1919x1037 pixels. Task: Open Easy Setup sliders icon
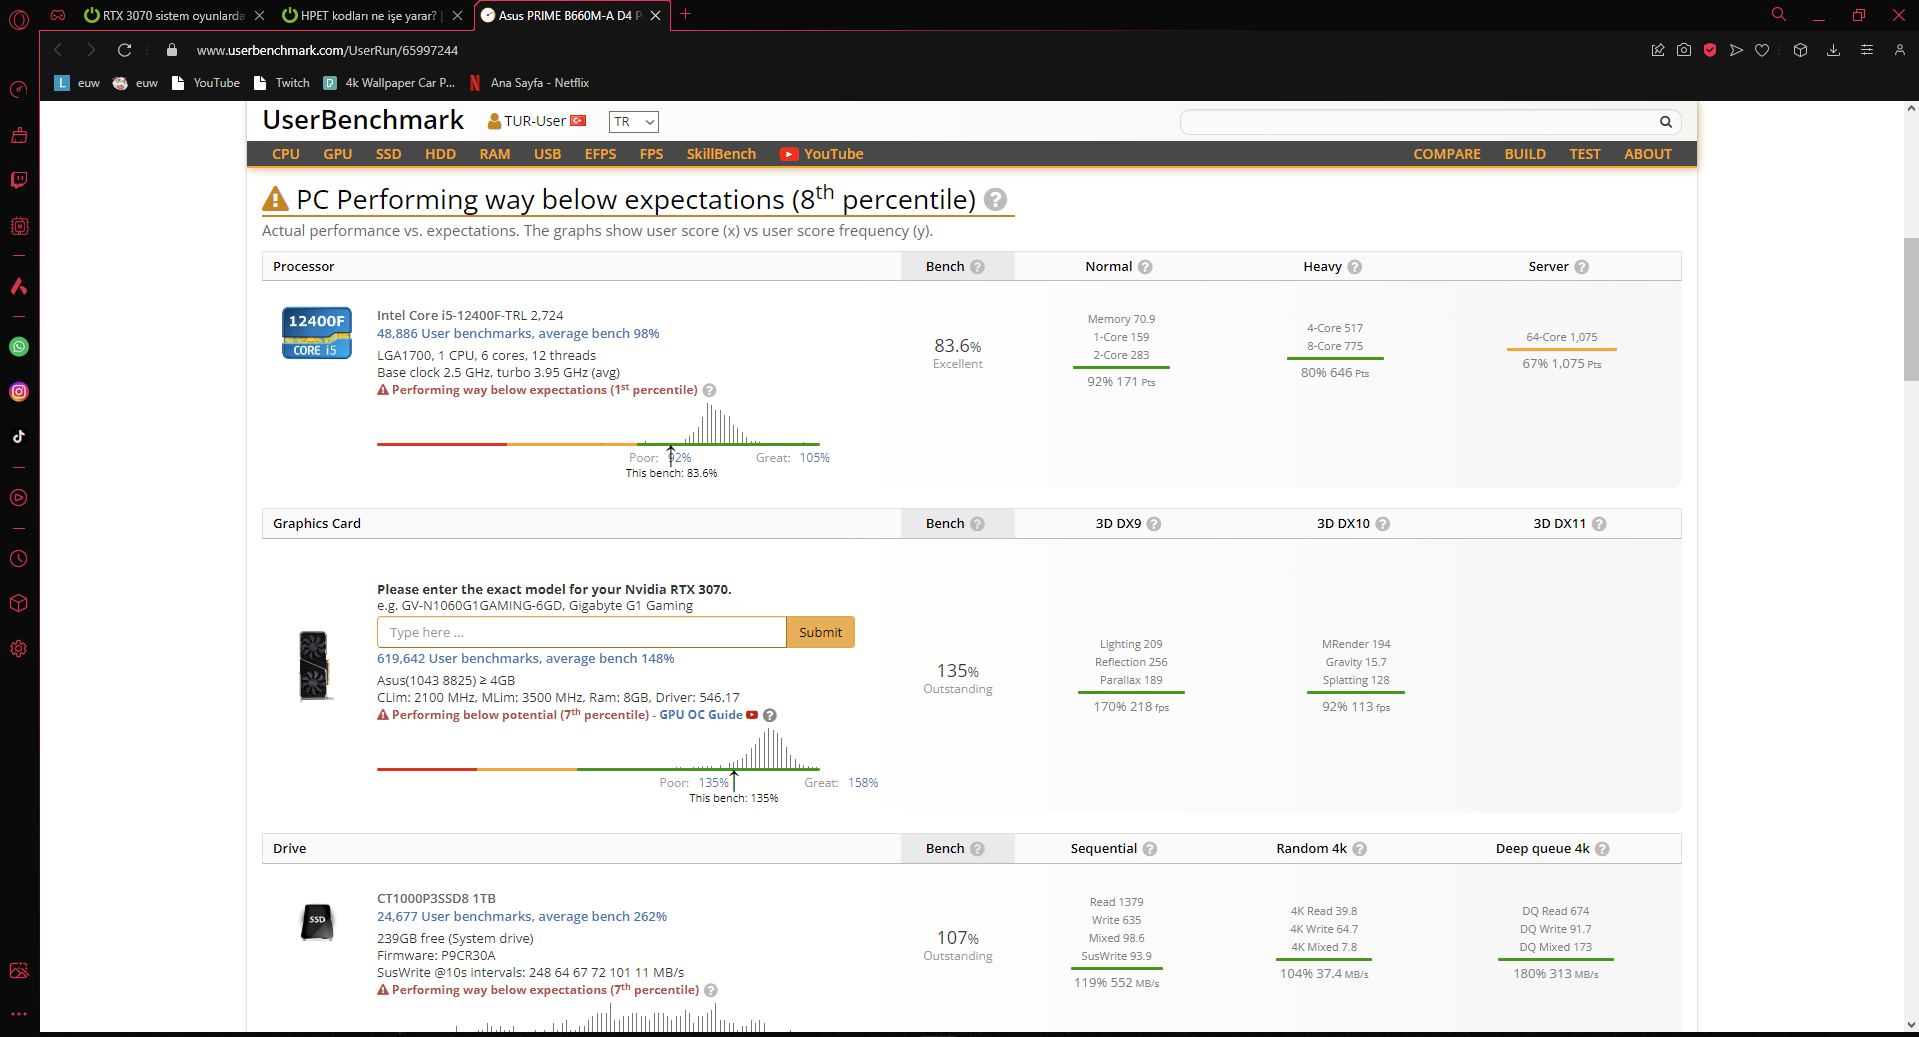1867,50
